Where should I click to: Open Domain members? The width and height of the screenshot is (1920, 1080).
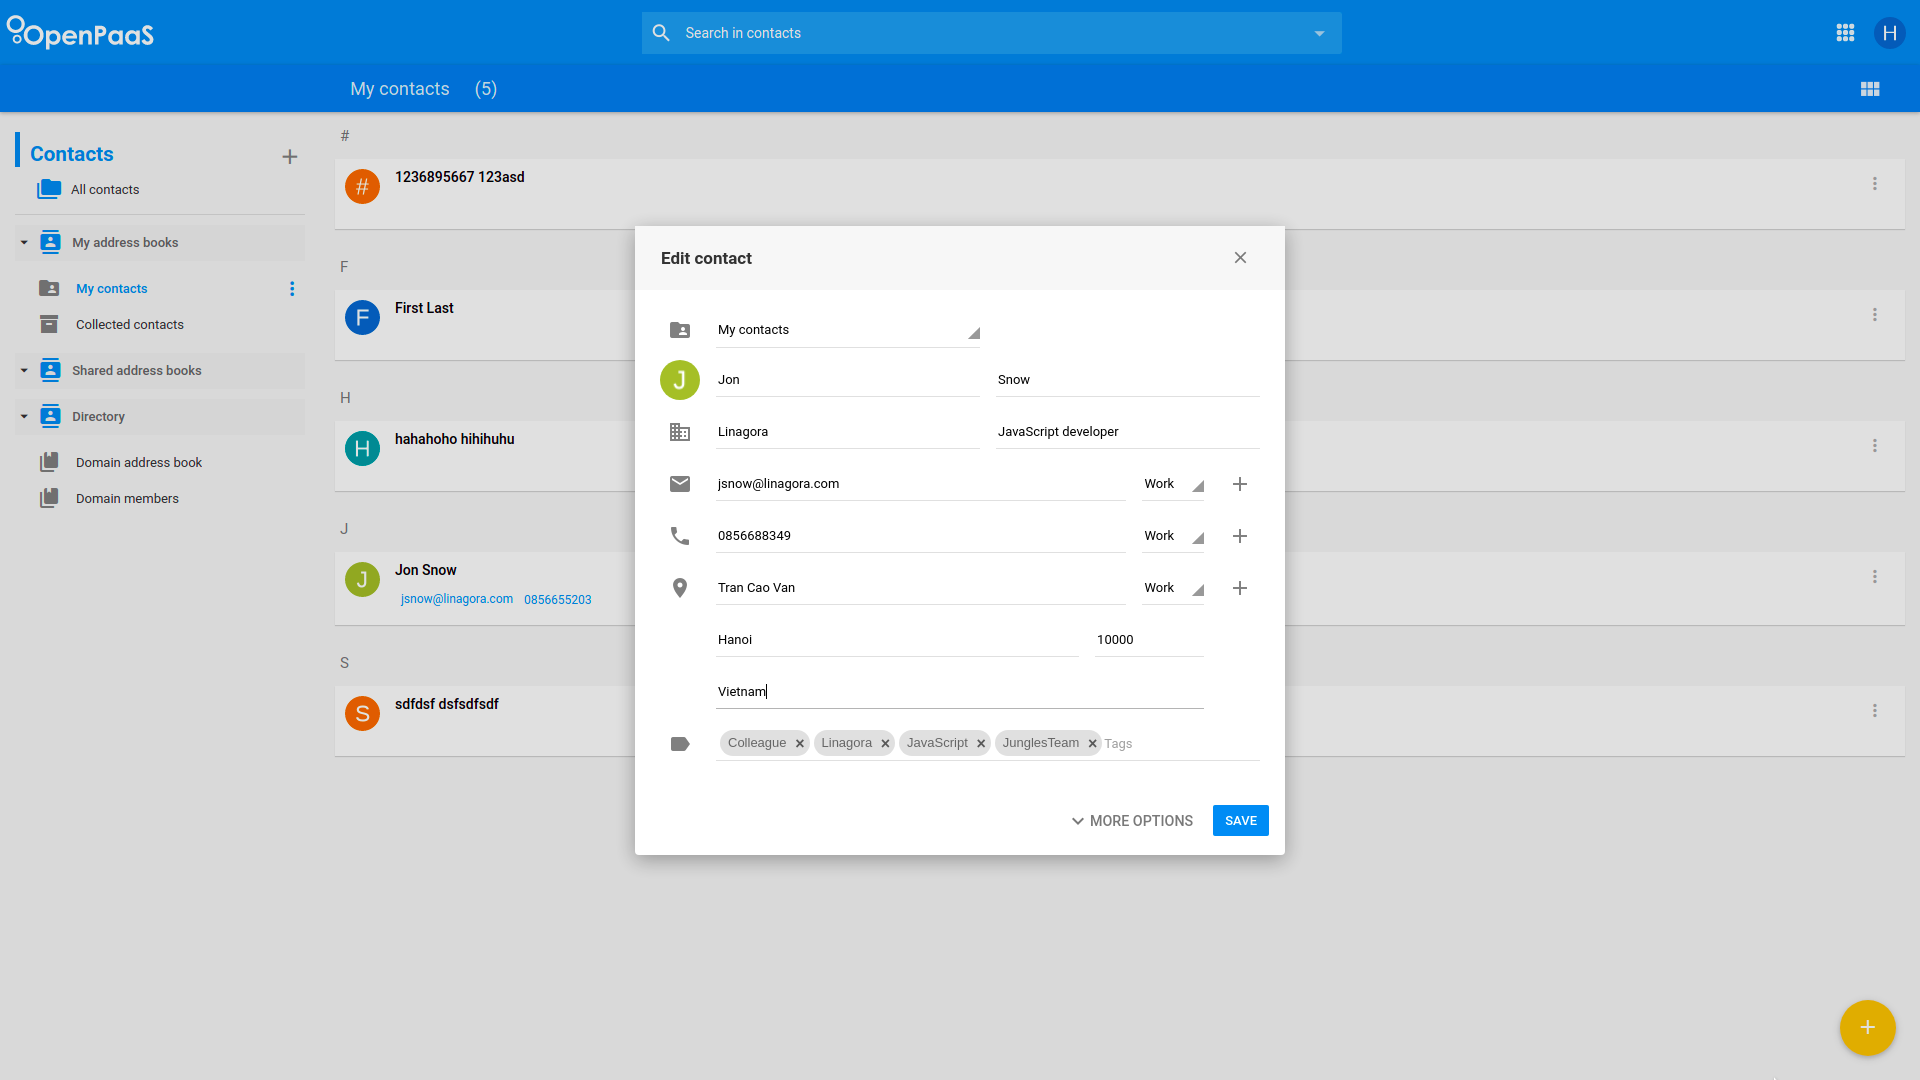point(127,498)
